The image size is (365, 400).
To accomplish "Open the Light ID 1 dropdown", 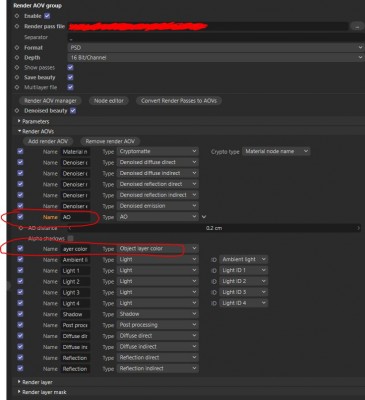I will click(x=244, y=270).
